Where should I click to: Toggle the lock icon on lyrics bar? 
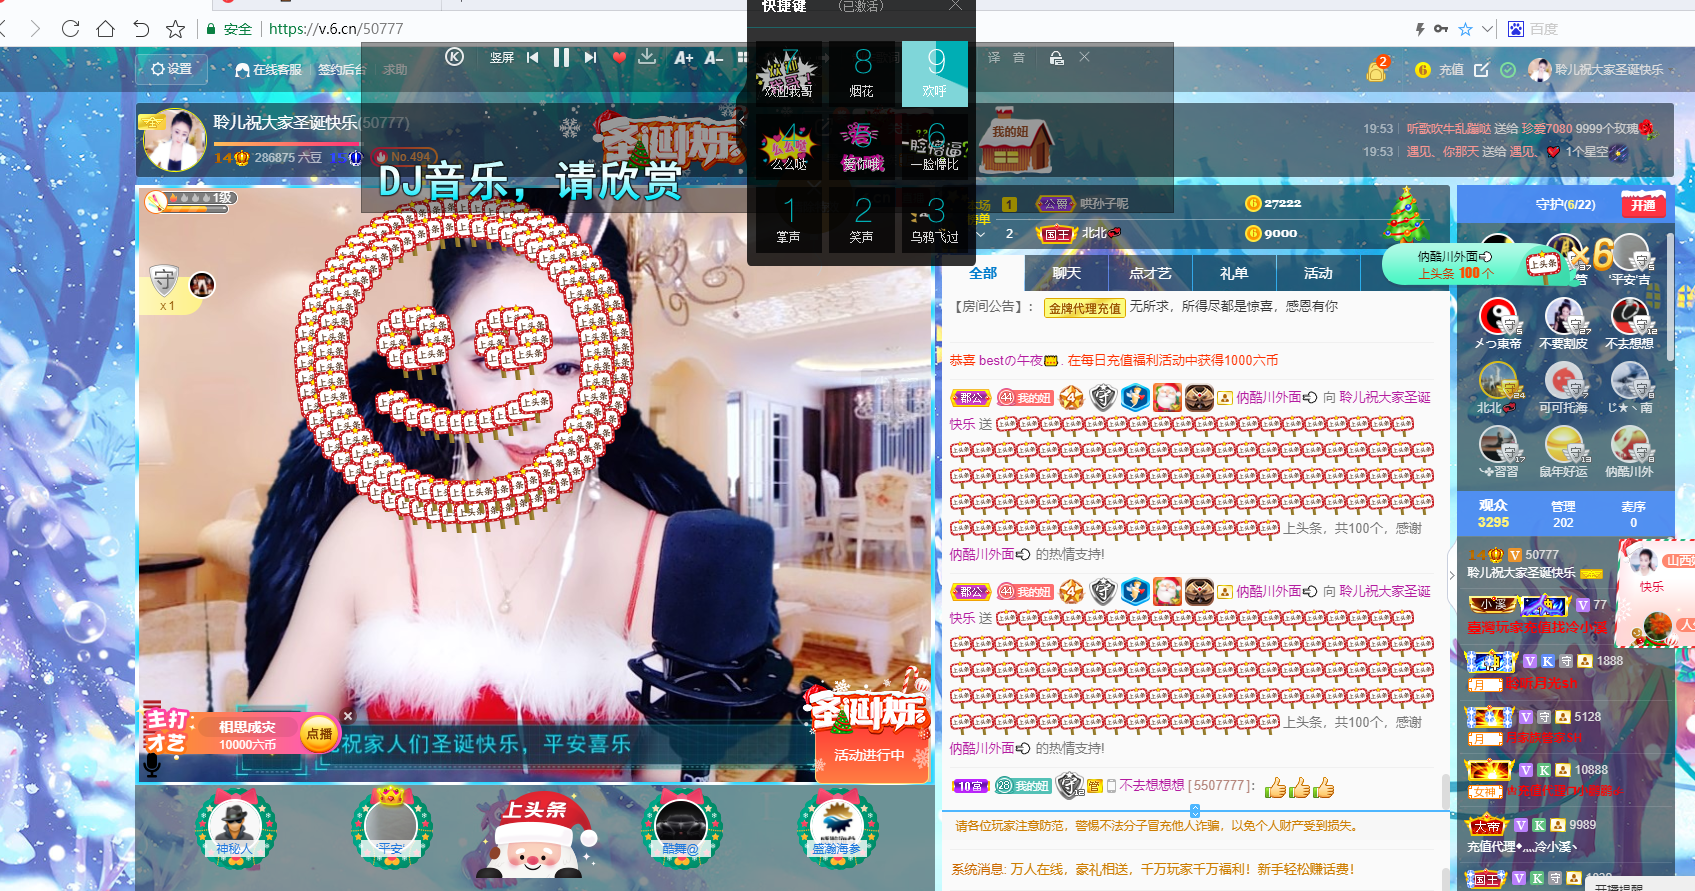1056,58
